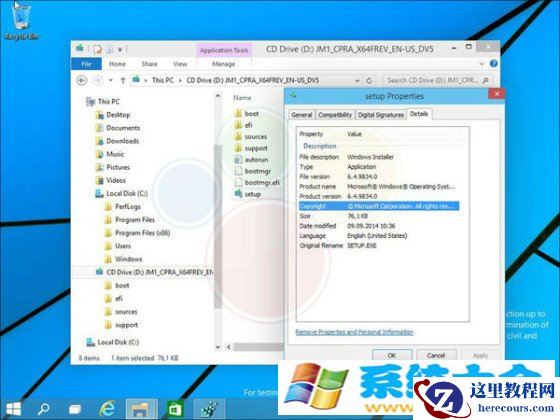The height and width of the screenshot is (420, 560).
Task: Switch to the Compatibility tab
Action: tap(335, 115)
